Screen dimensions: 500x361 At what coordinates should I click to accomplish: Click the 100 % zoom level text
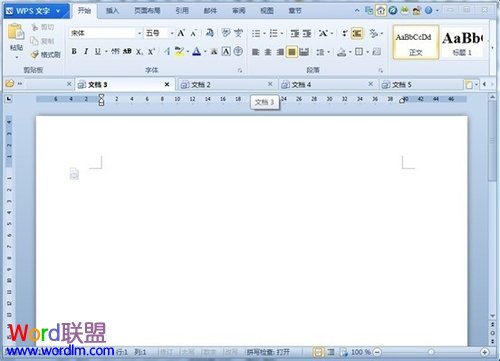click(361, 352)
